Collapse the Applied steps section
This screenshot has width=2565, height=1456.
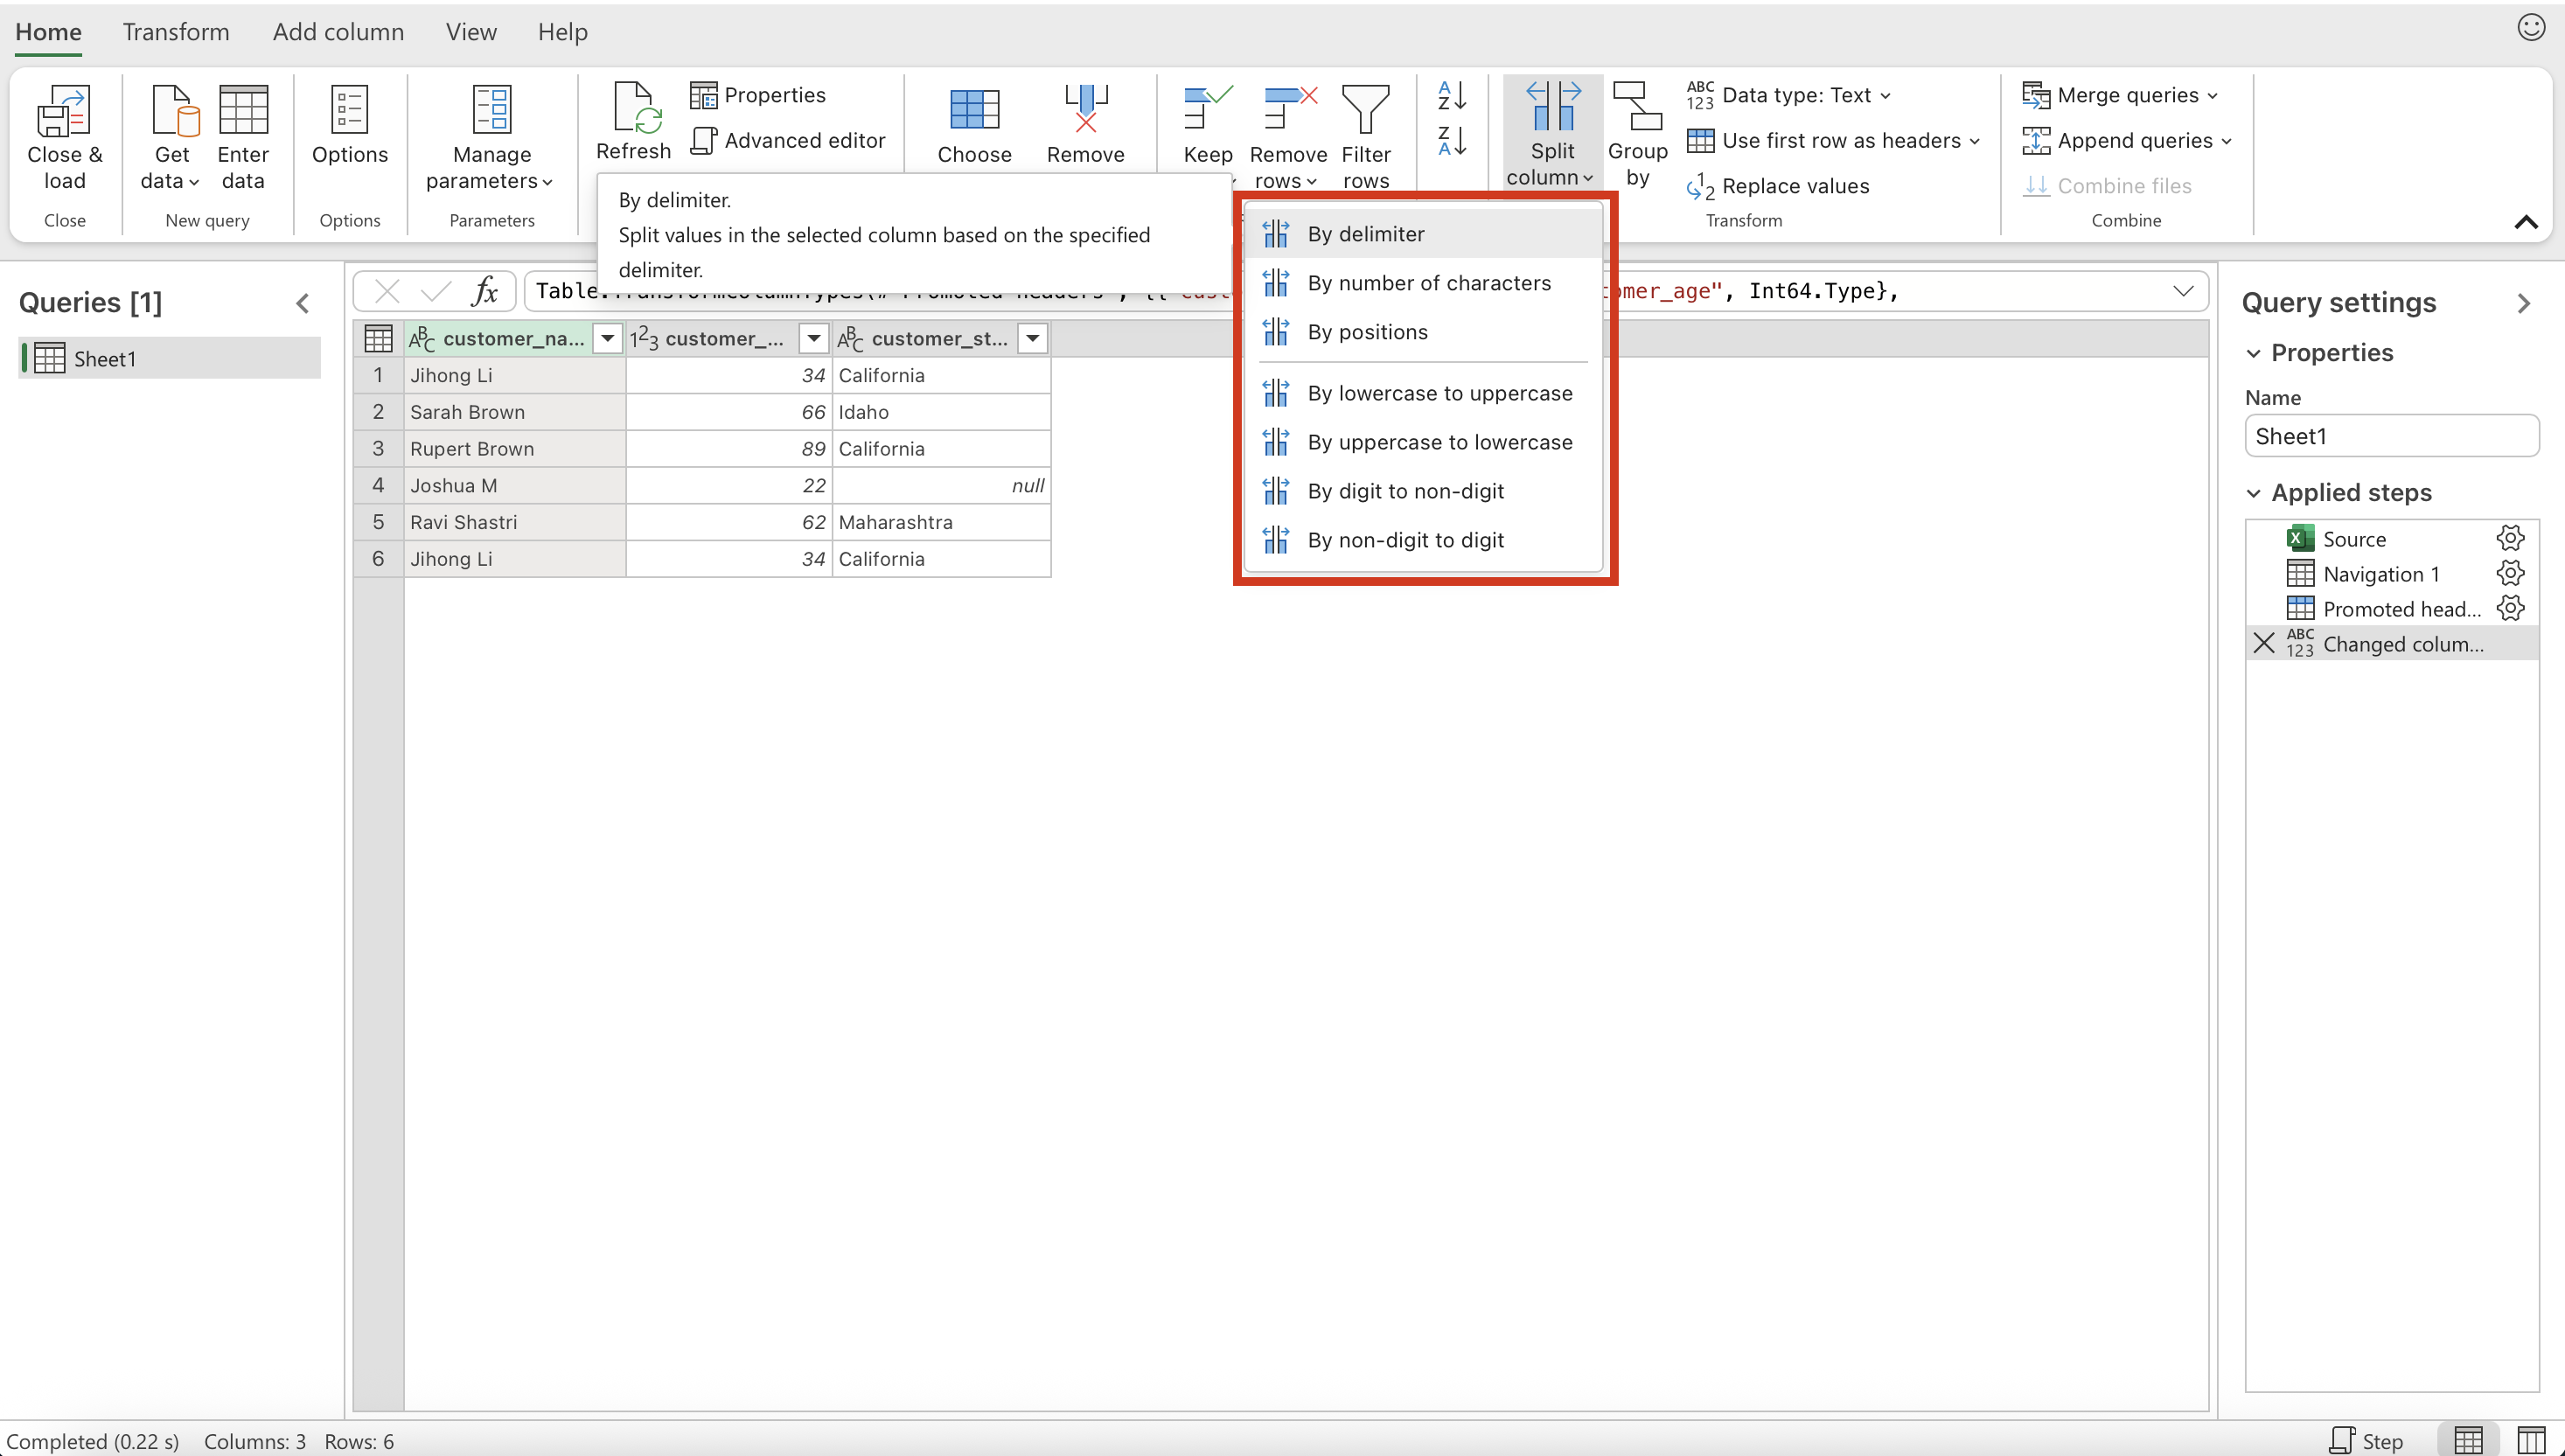[2254, 493]
